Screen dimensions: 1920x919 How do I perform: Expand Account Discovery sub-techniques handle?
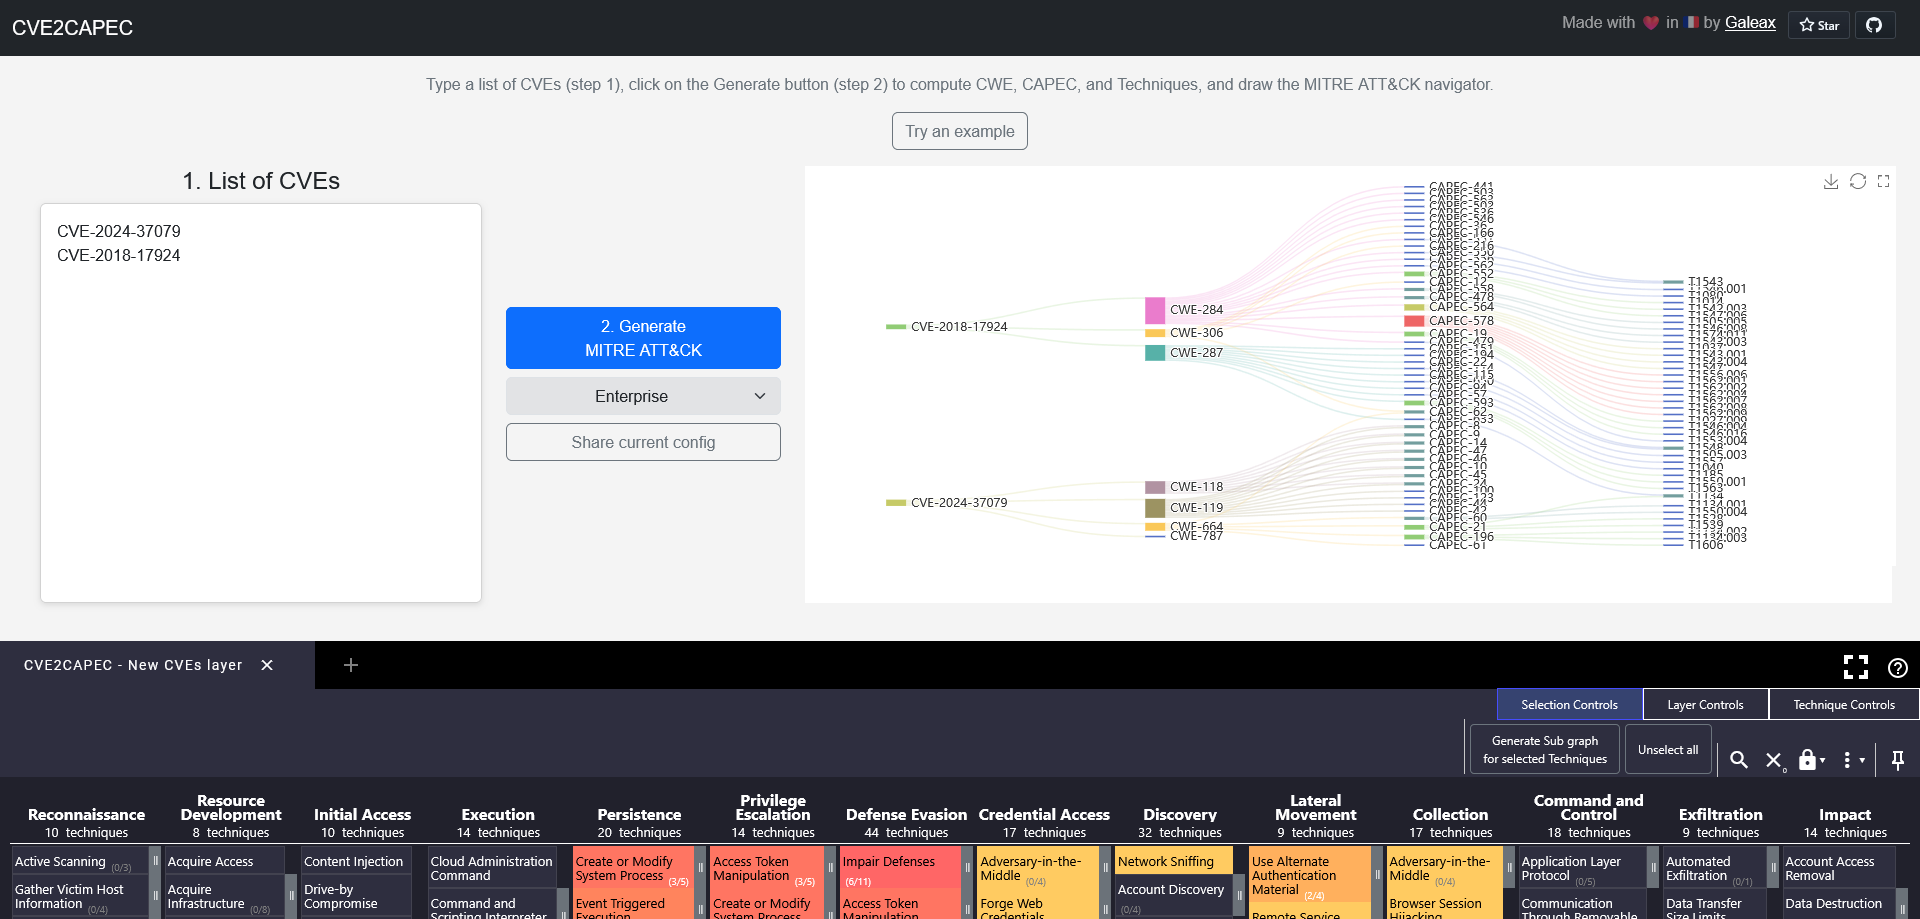pyautogui.click(x=1239, y=896)
